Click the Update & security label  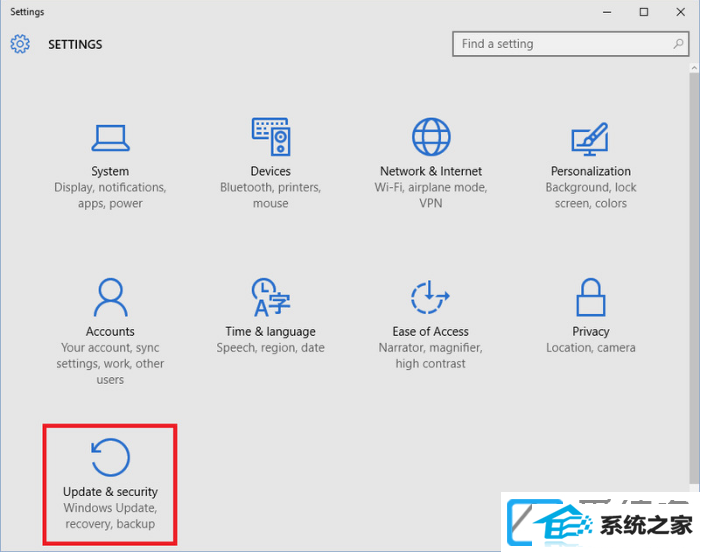[110, 492]
